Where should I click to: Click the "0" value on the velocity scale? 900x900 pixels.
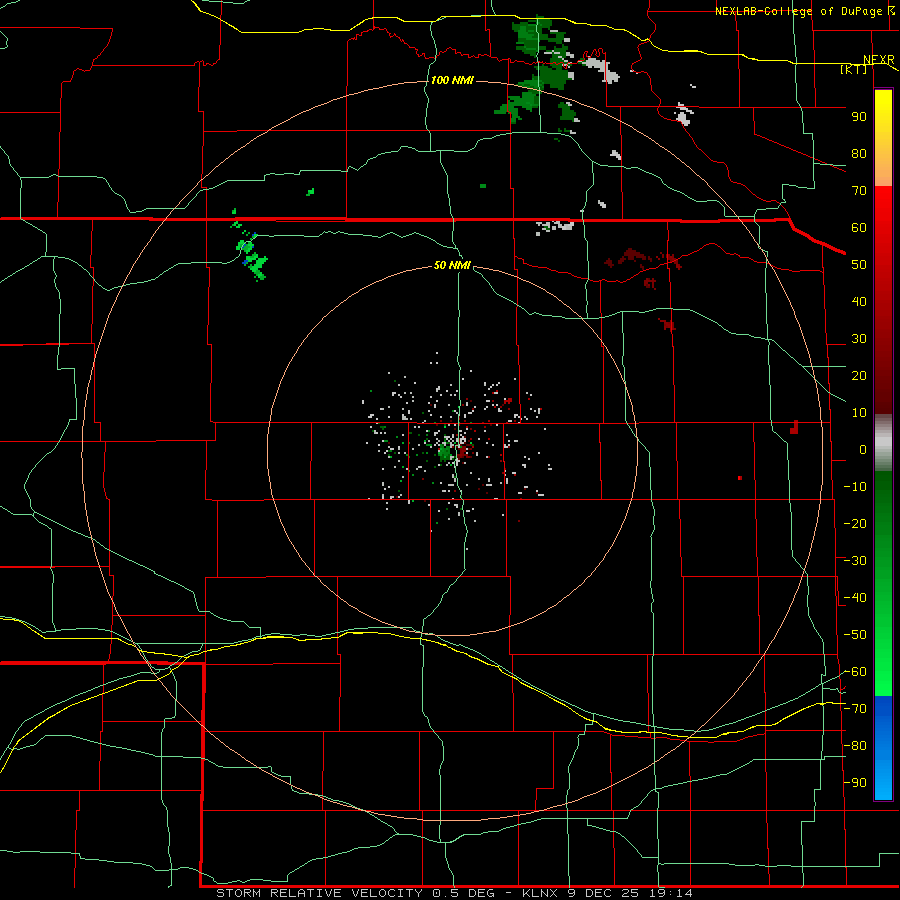pyautogui.click(x=863, y=450)
